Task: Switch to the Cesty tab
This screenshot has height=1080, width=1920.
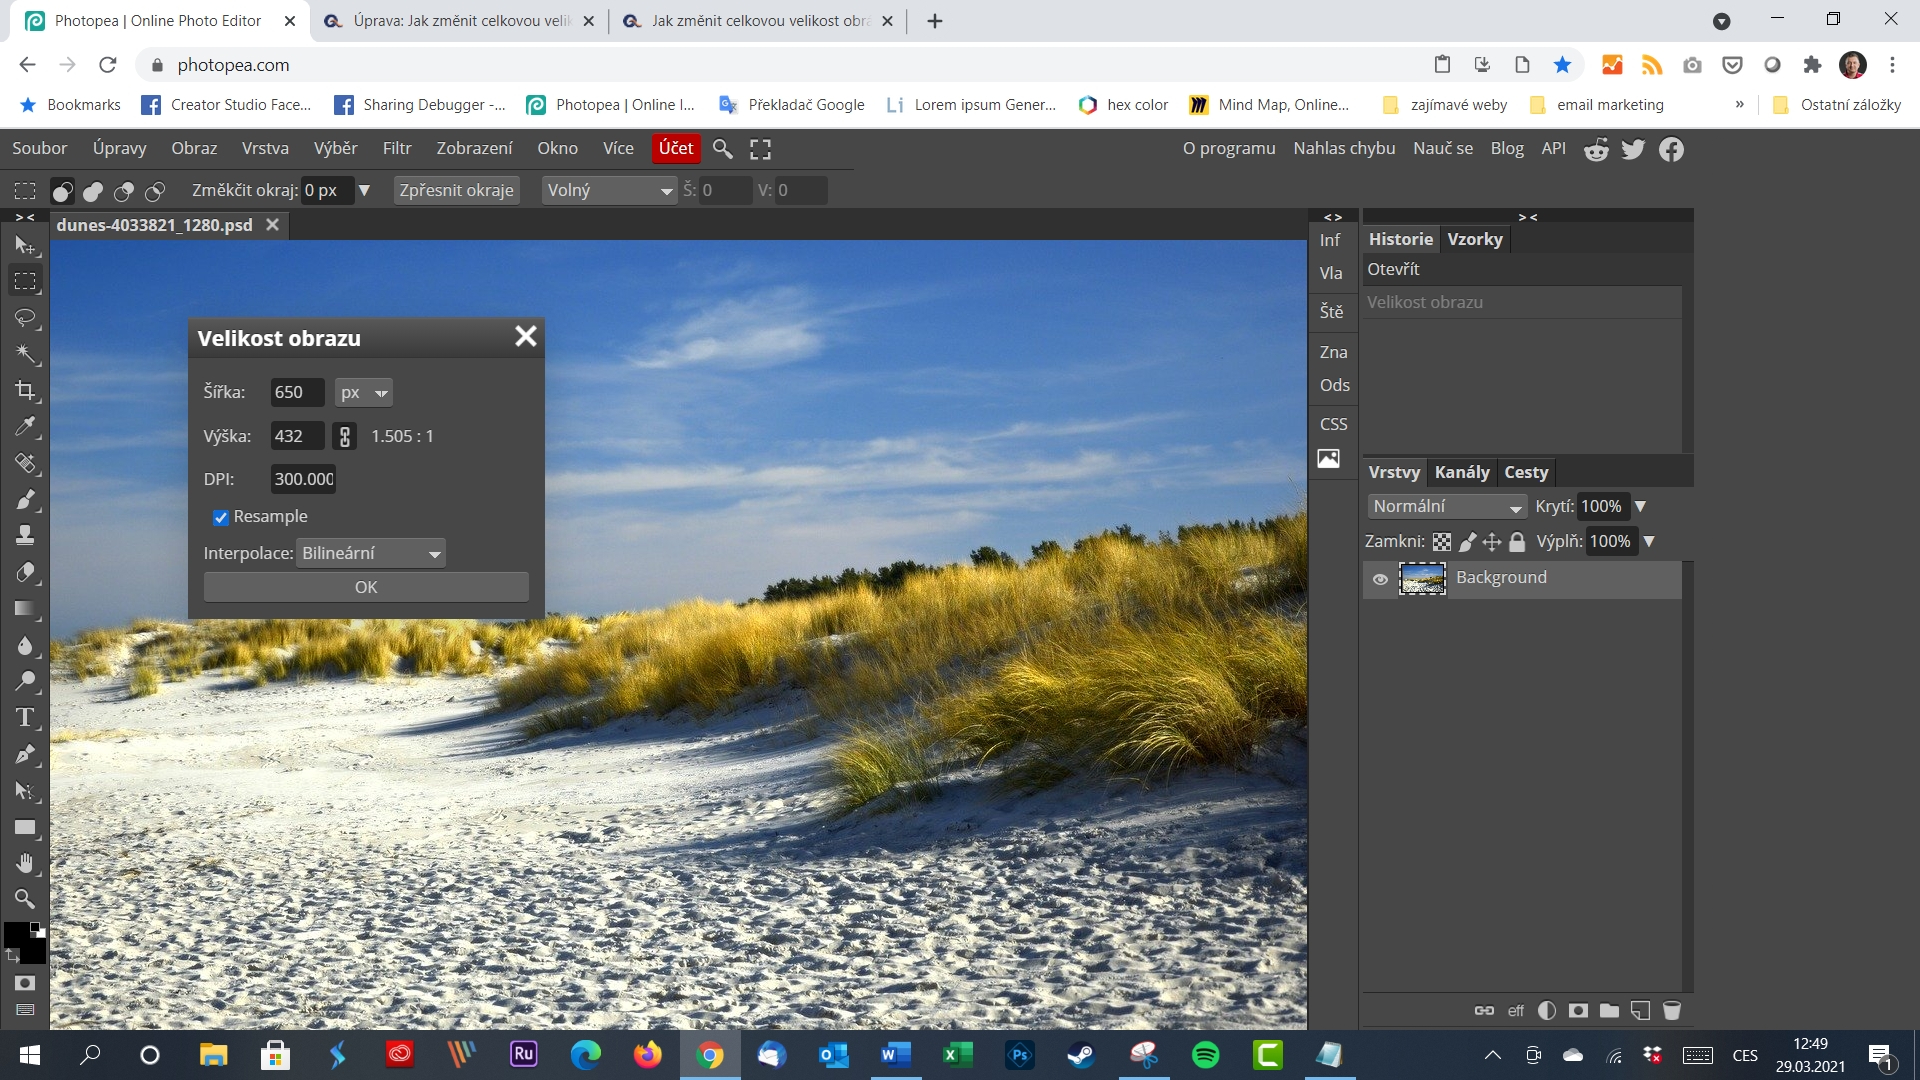Action: (1526, 472)
